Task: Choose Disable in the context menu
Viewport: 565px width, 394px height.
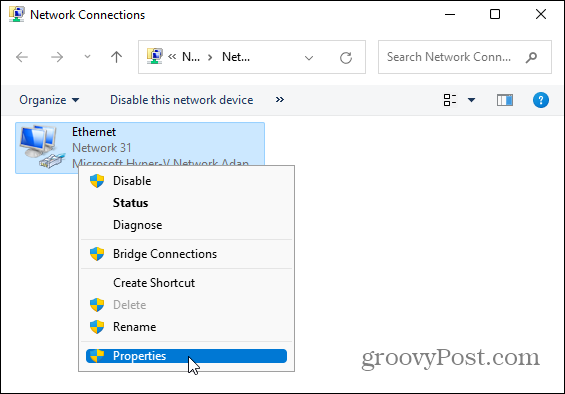Action: pos(186,181)
